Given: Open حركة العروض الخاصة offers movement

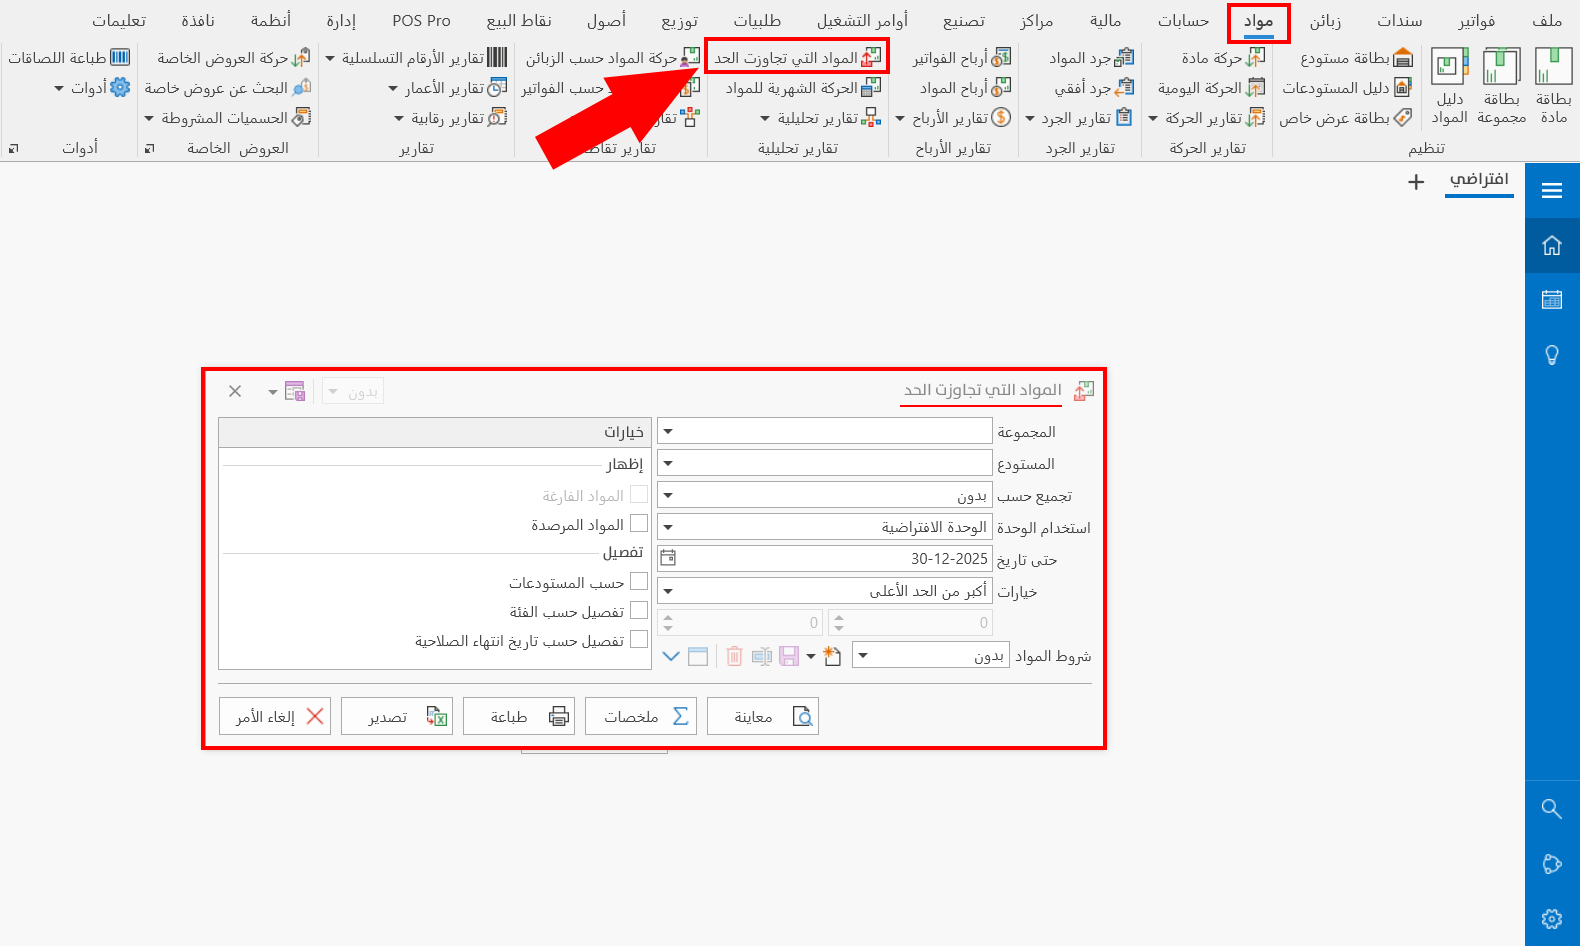Looking at the screenshot, I should click(x=233, y=58).
